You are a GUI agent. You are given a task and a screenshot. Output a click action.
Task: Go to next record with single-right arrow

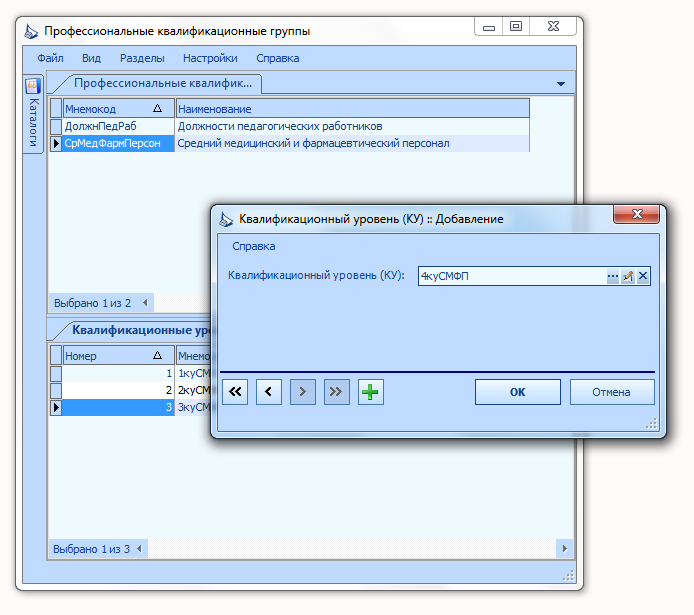click(303, 392)
